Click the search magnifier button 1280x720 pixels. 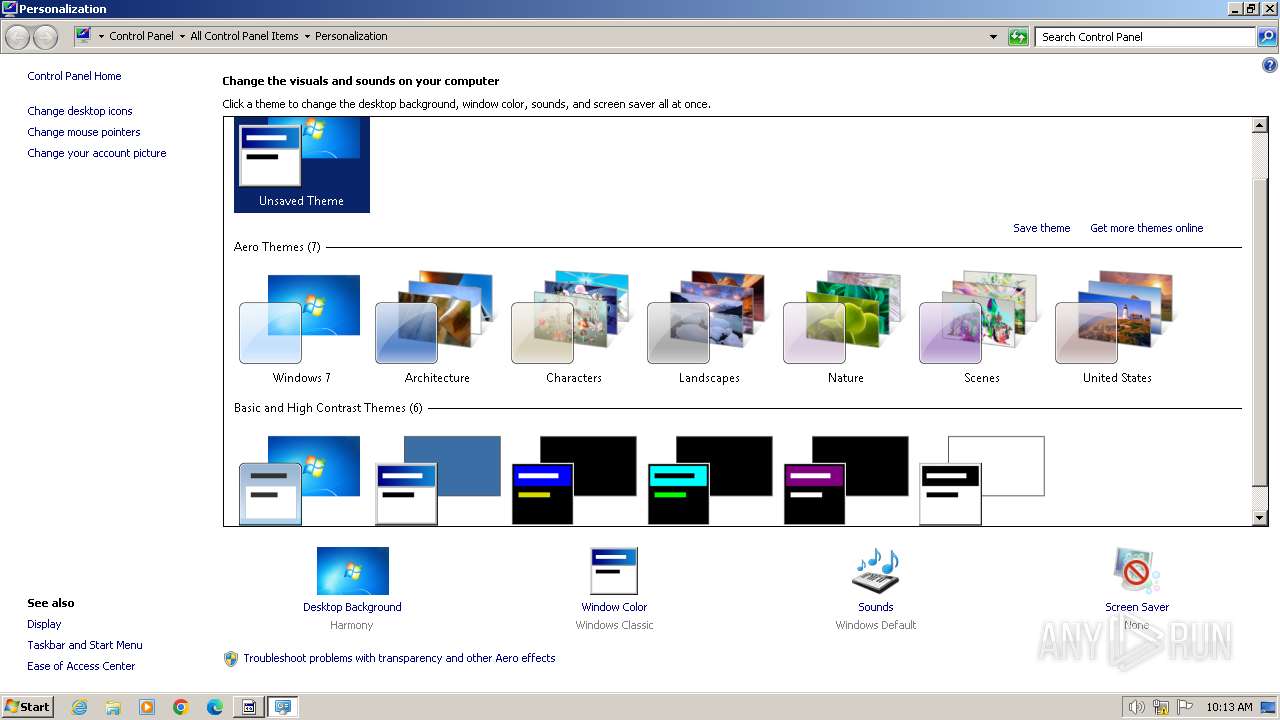point(1267,37)
